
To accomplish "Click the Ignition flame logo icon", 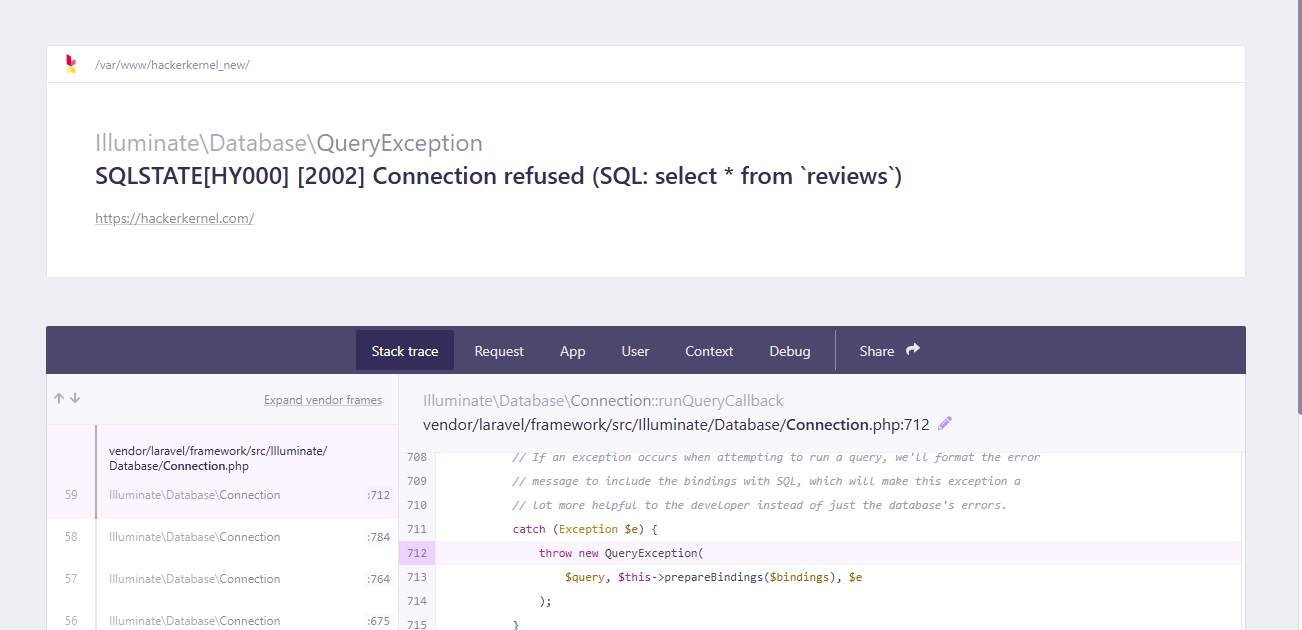I will click(70, 64).
